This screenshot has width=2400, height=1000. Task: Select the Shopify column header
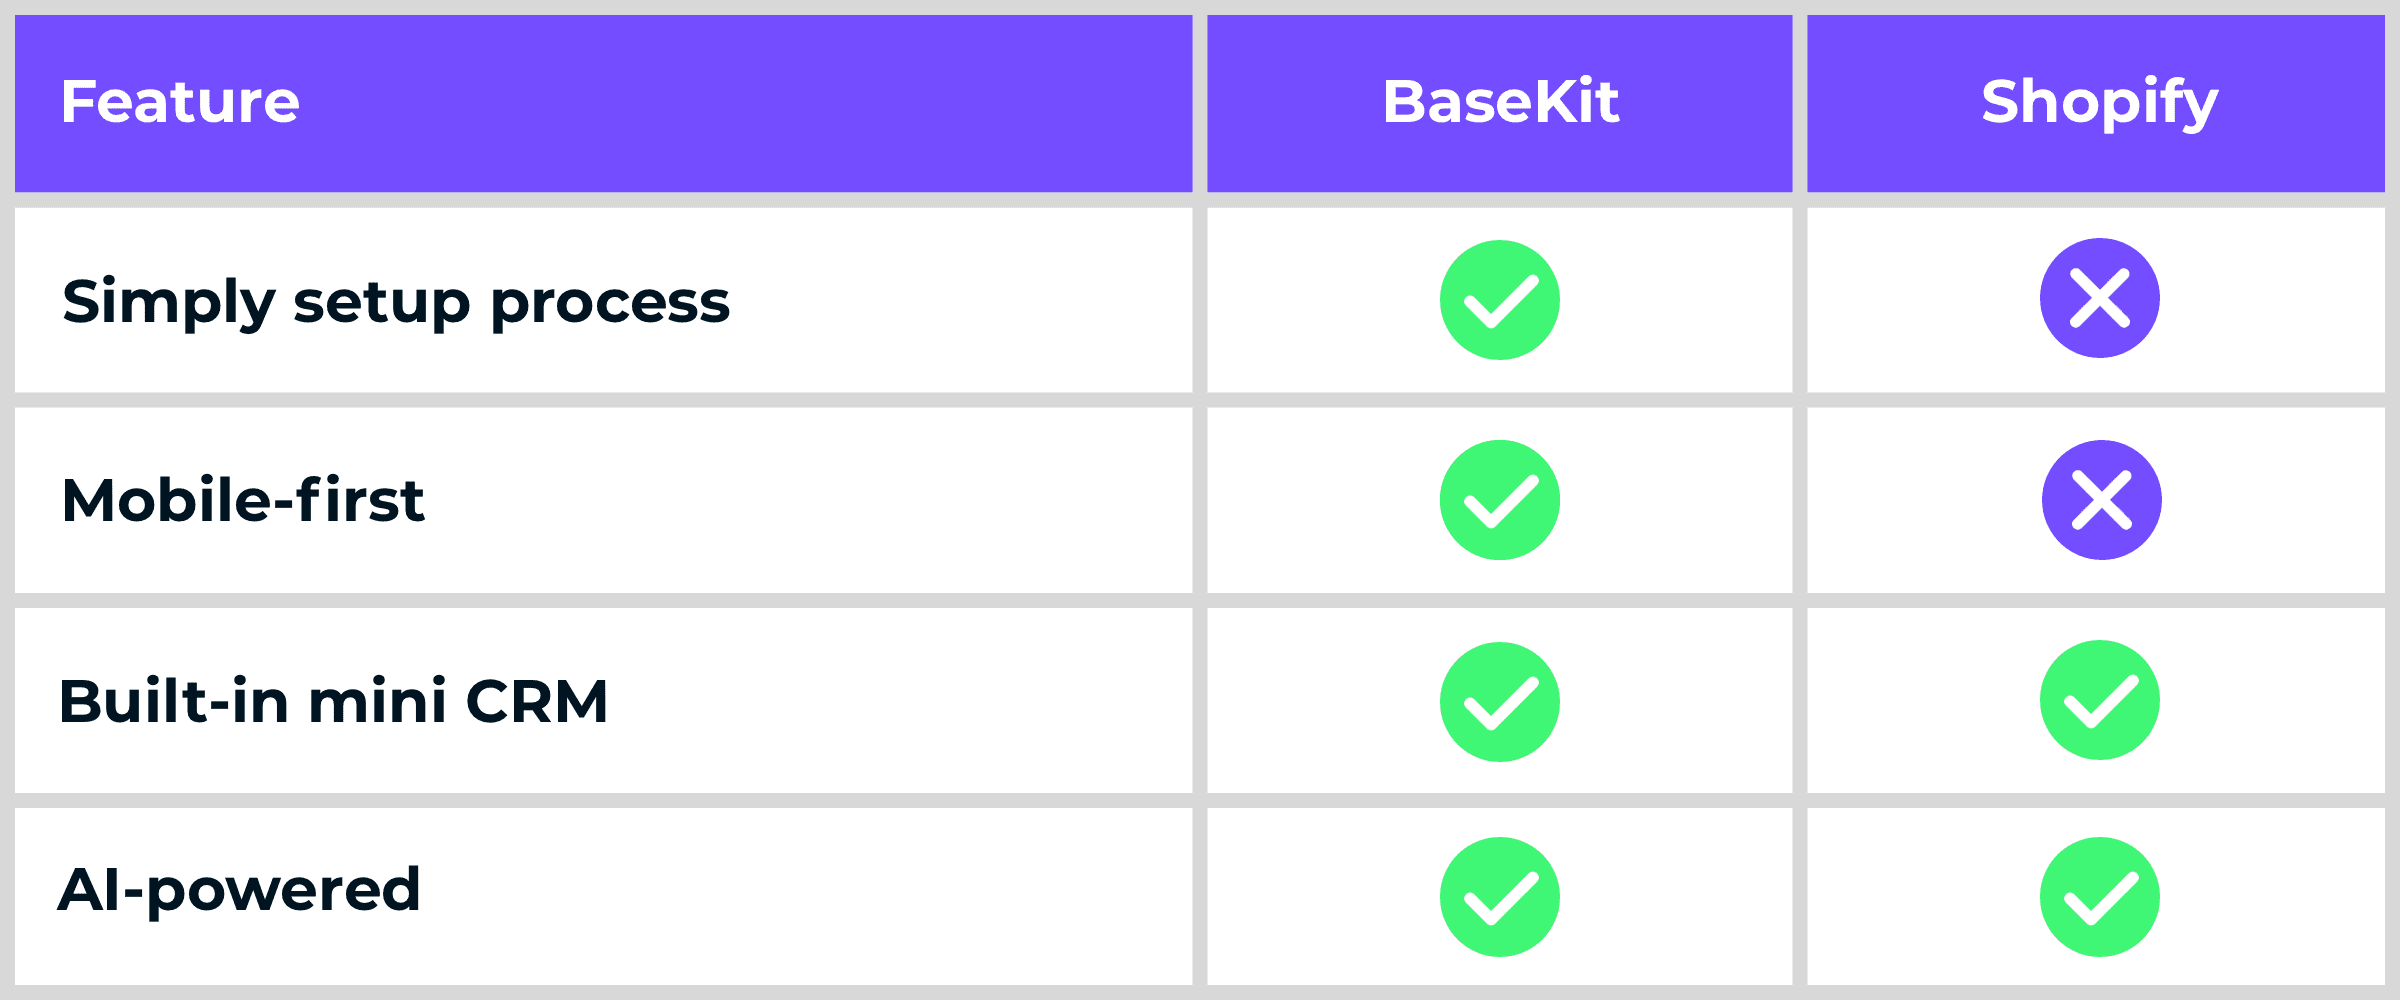2099,102
